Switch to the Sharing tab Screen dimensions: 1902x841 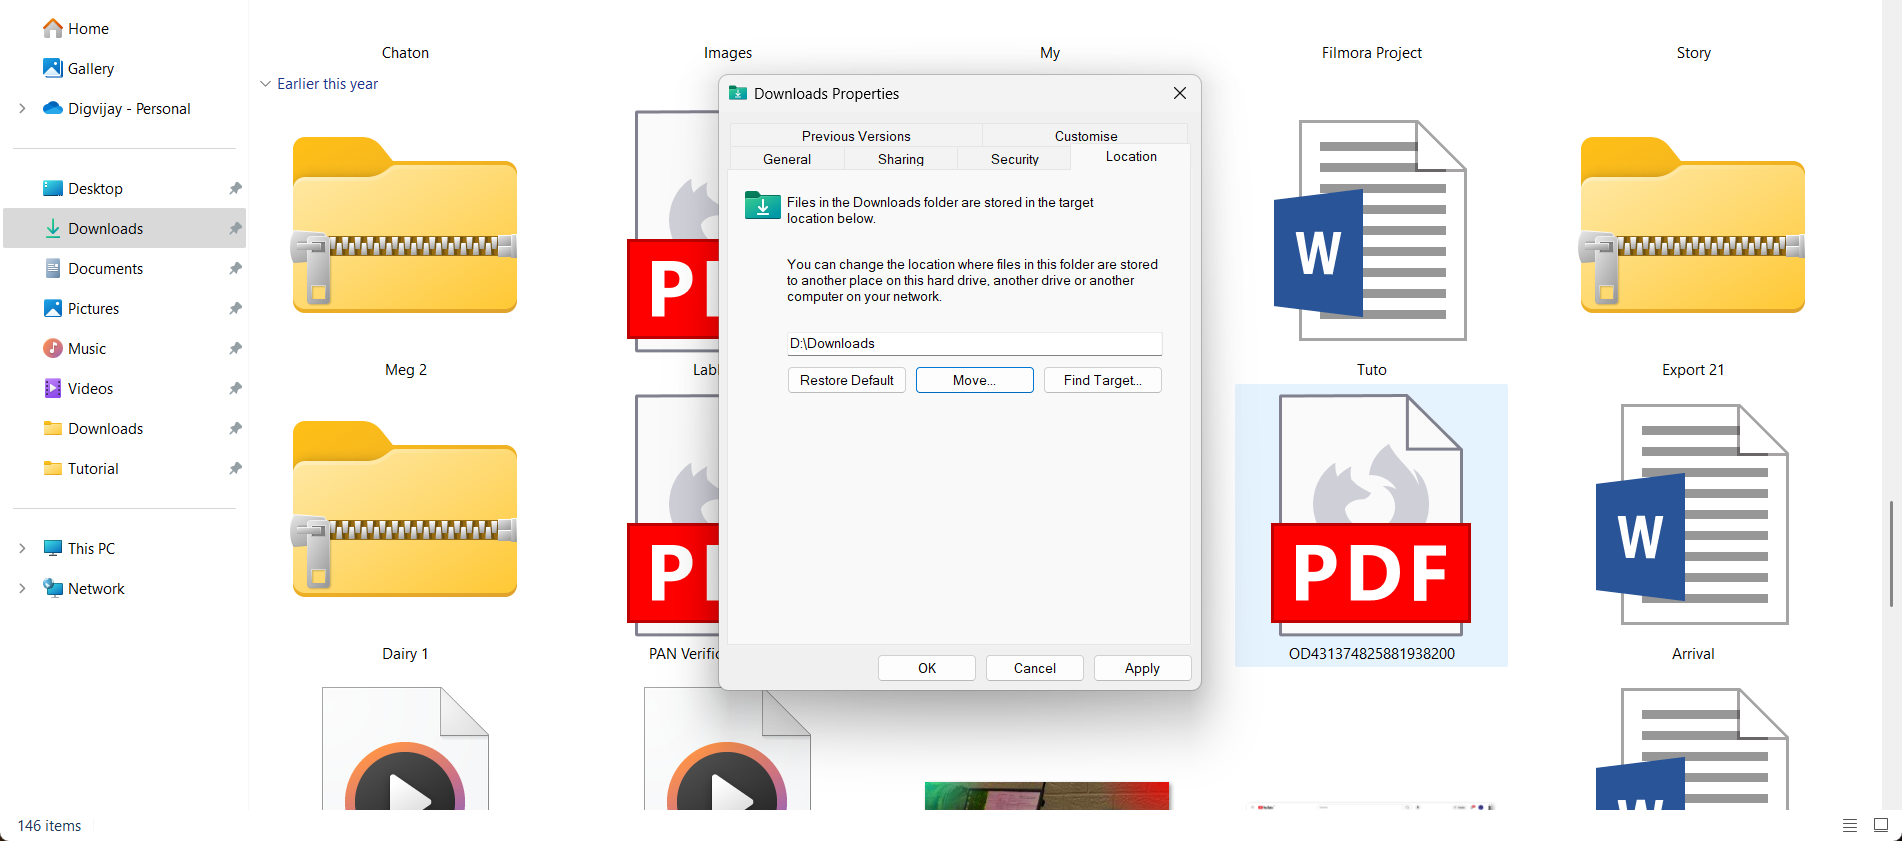click(900, 159)
